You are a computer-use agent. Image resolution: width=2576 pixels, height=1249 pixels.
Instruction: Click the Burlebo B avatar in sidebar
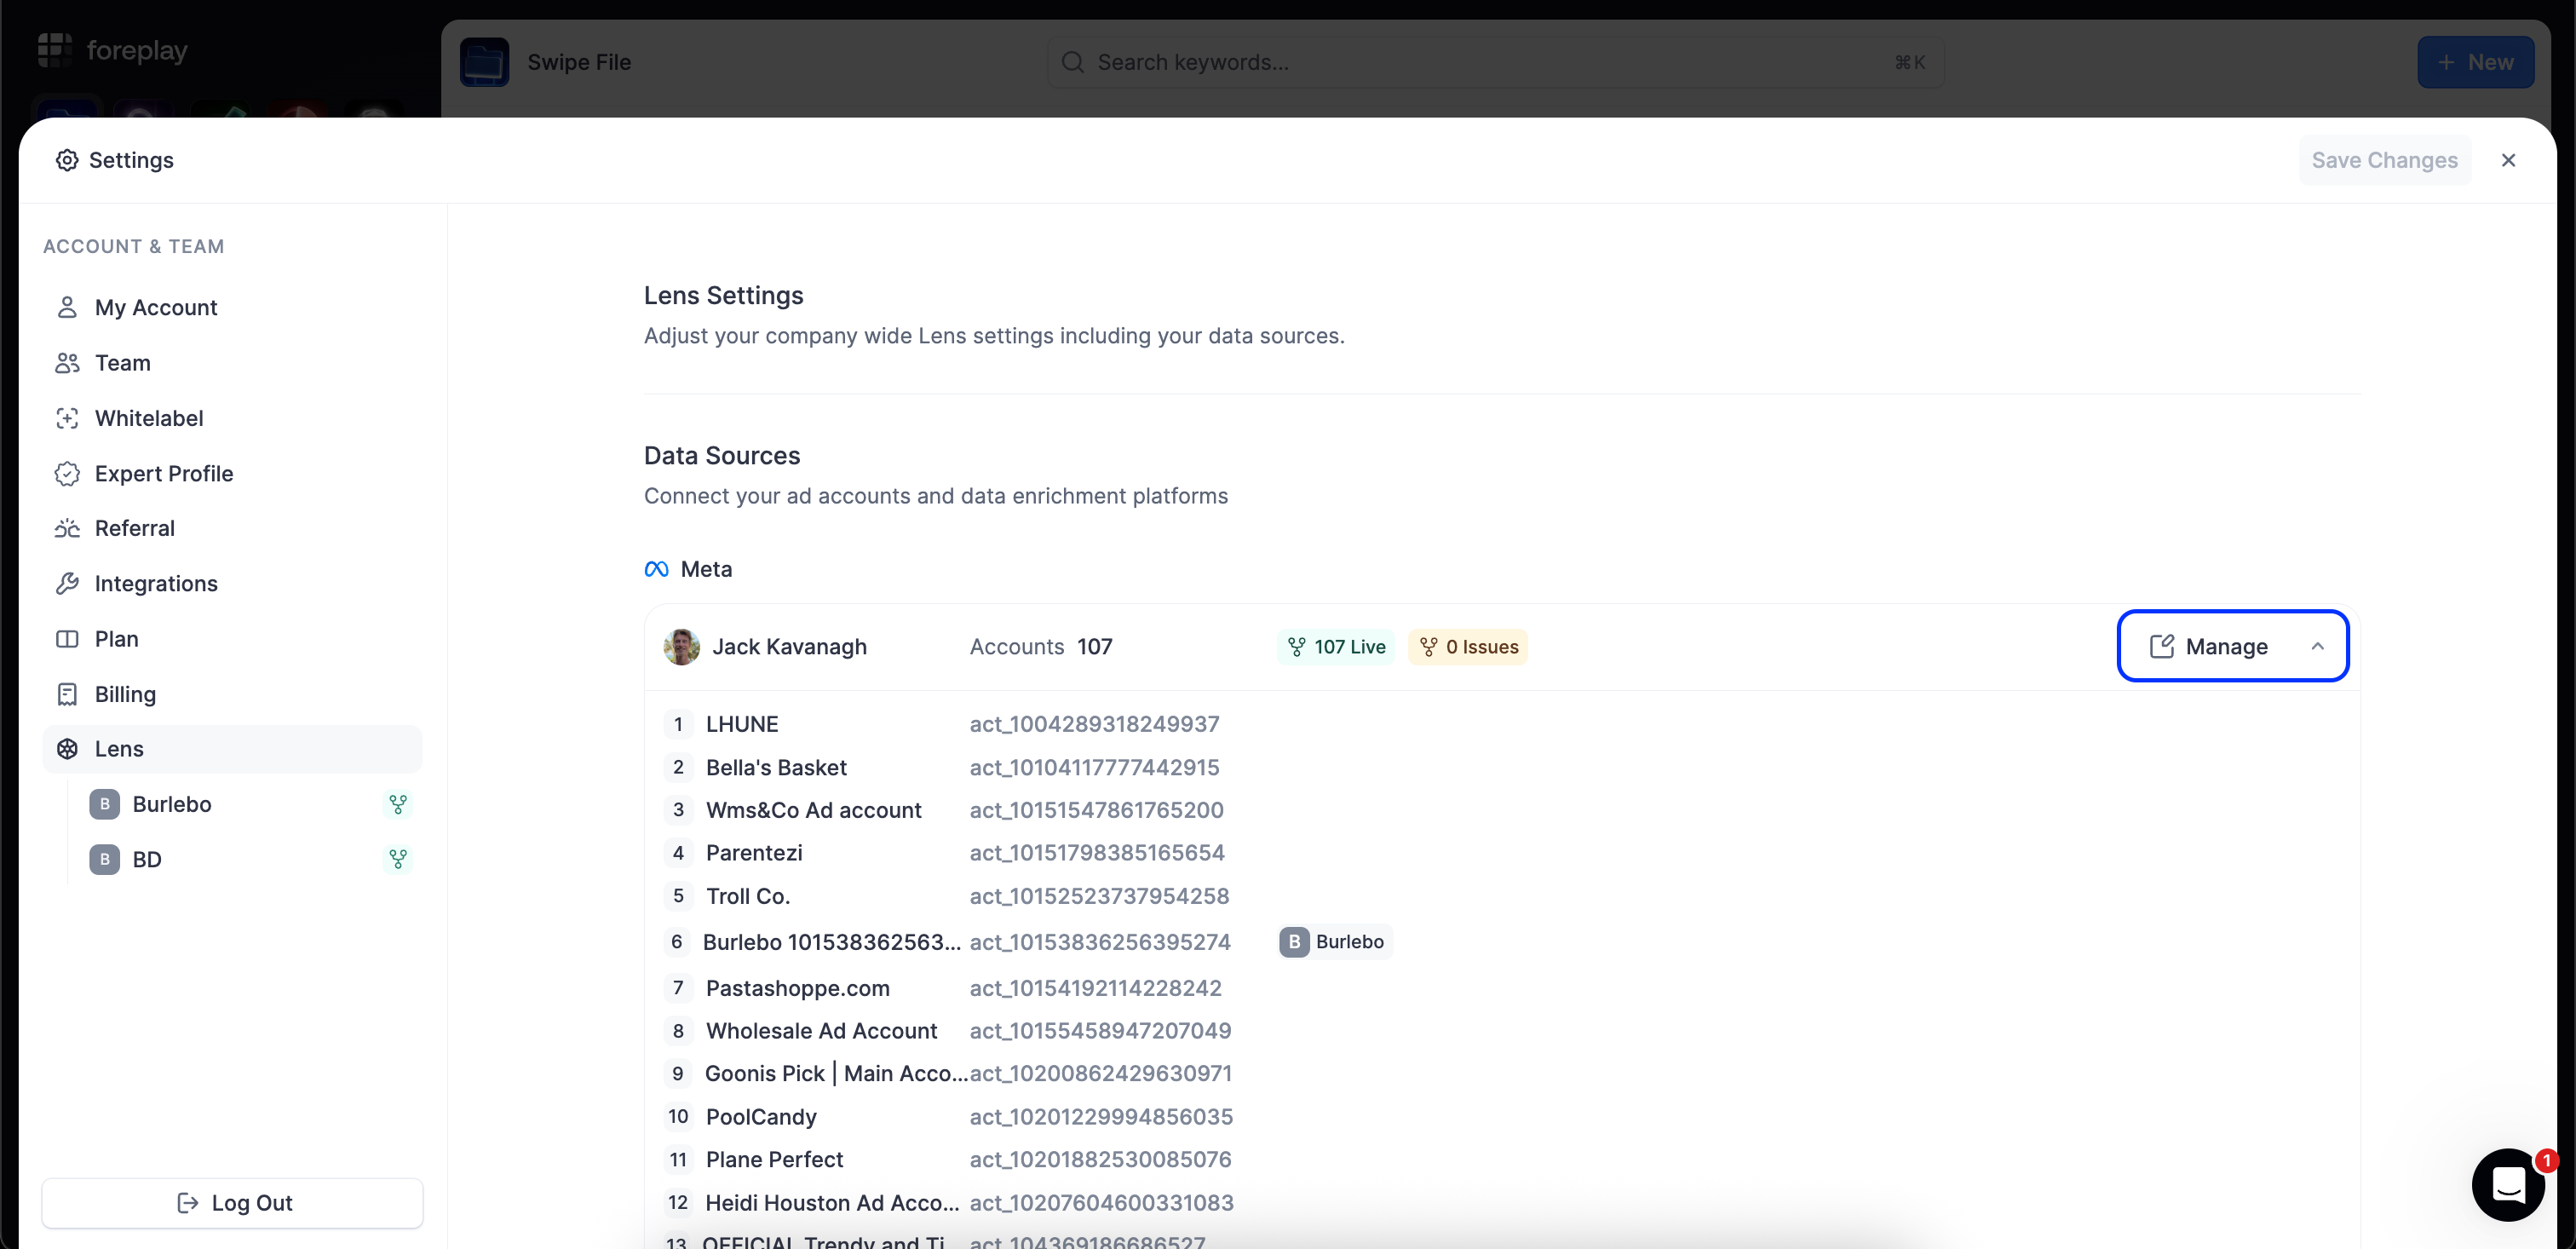click(104, 804)
